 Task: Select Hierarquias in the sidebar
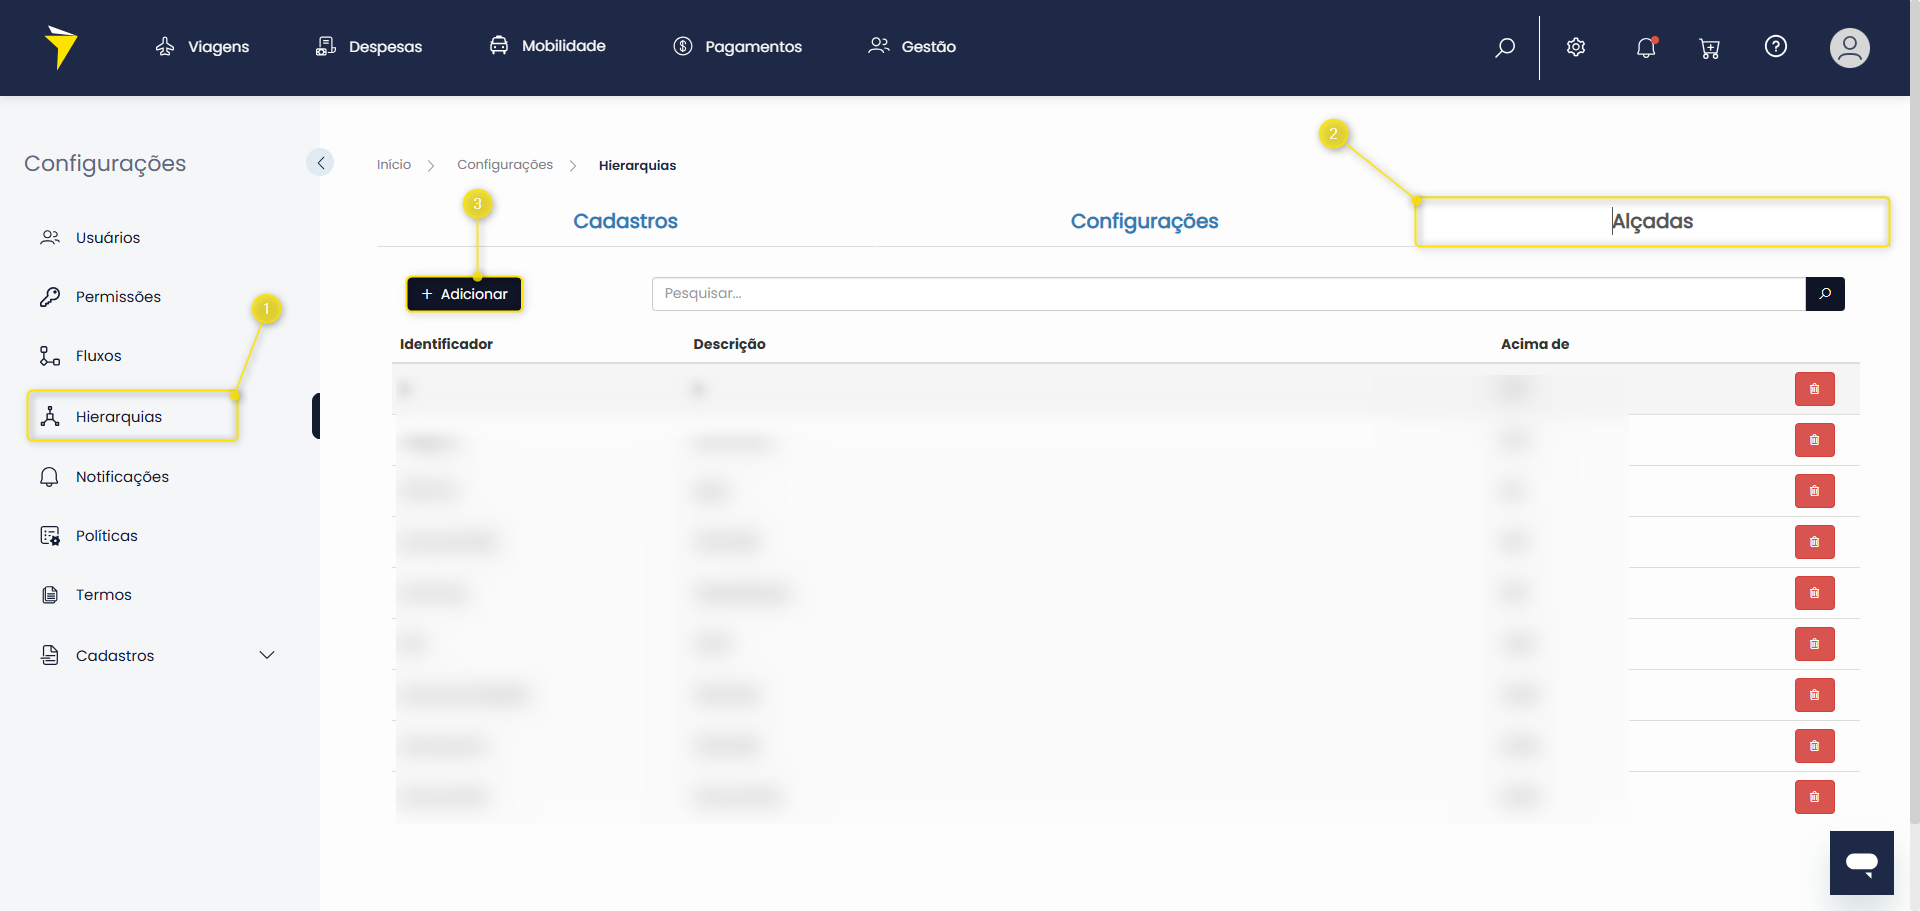(x=119, y=416)
